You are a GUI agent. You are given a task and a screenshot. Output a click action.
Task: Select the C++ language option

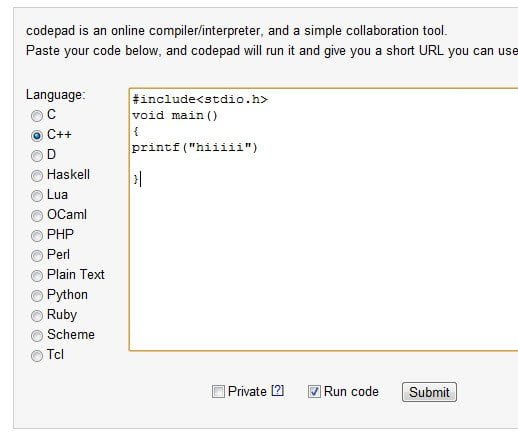pos(37,136)
